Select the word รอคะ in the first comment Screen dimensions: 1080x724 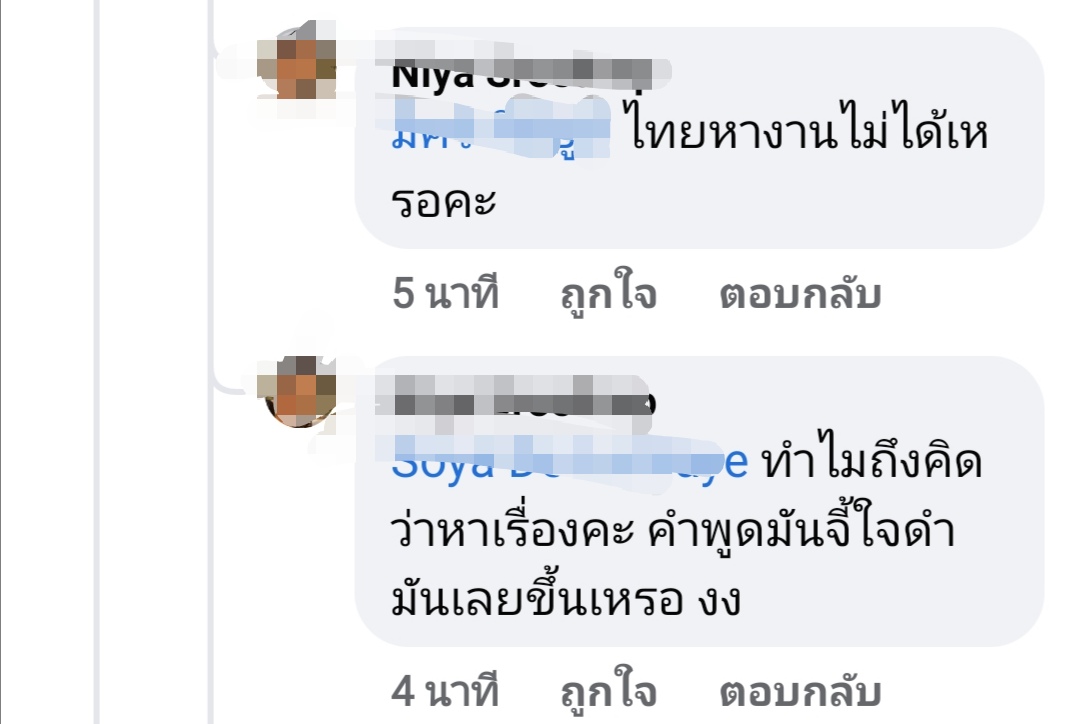click(x=444, y=201)
